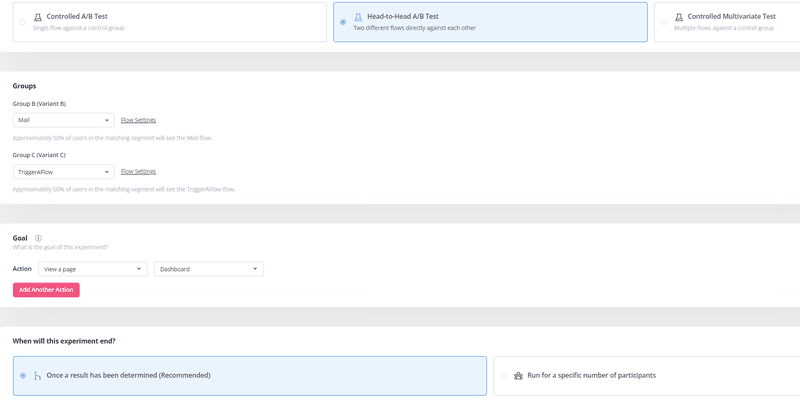800x401 pixels.
Task: Choose the 'Once a result has been determined' radio
Action: click(23, 376)
